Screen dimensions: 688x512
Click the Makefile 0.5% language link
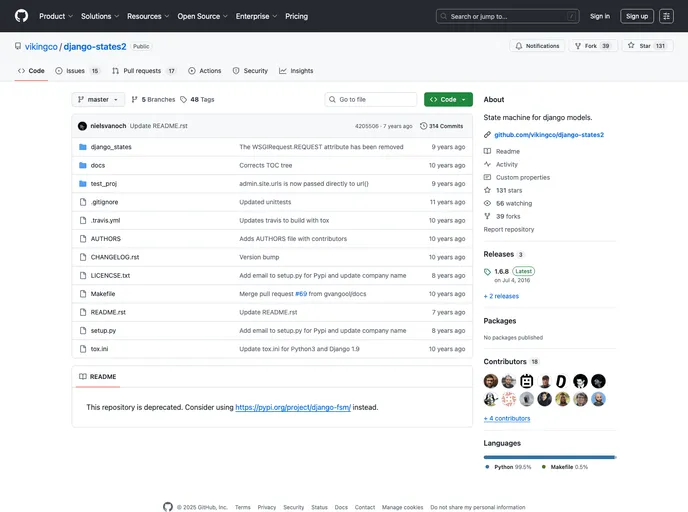565,467
